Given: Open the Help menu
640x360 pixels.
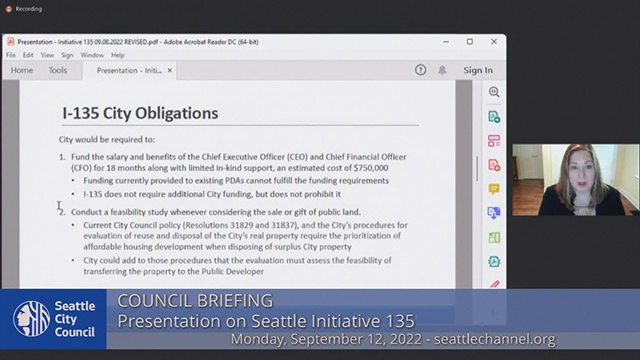Looking at the screenshot, I should click(x=118, y=55).
